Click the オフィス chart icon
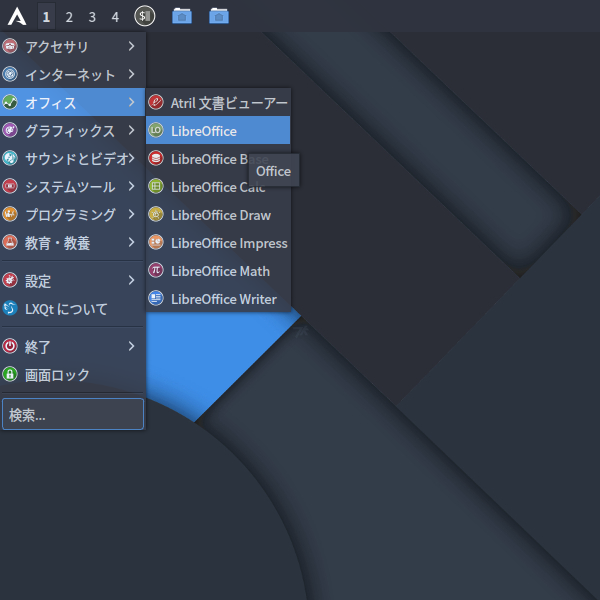The image size is (600, 600). (x=10, y=102)
